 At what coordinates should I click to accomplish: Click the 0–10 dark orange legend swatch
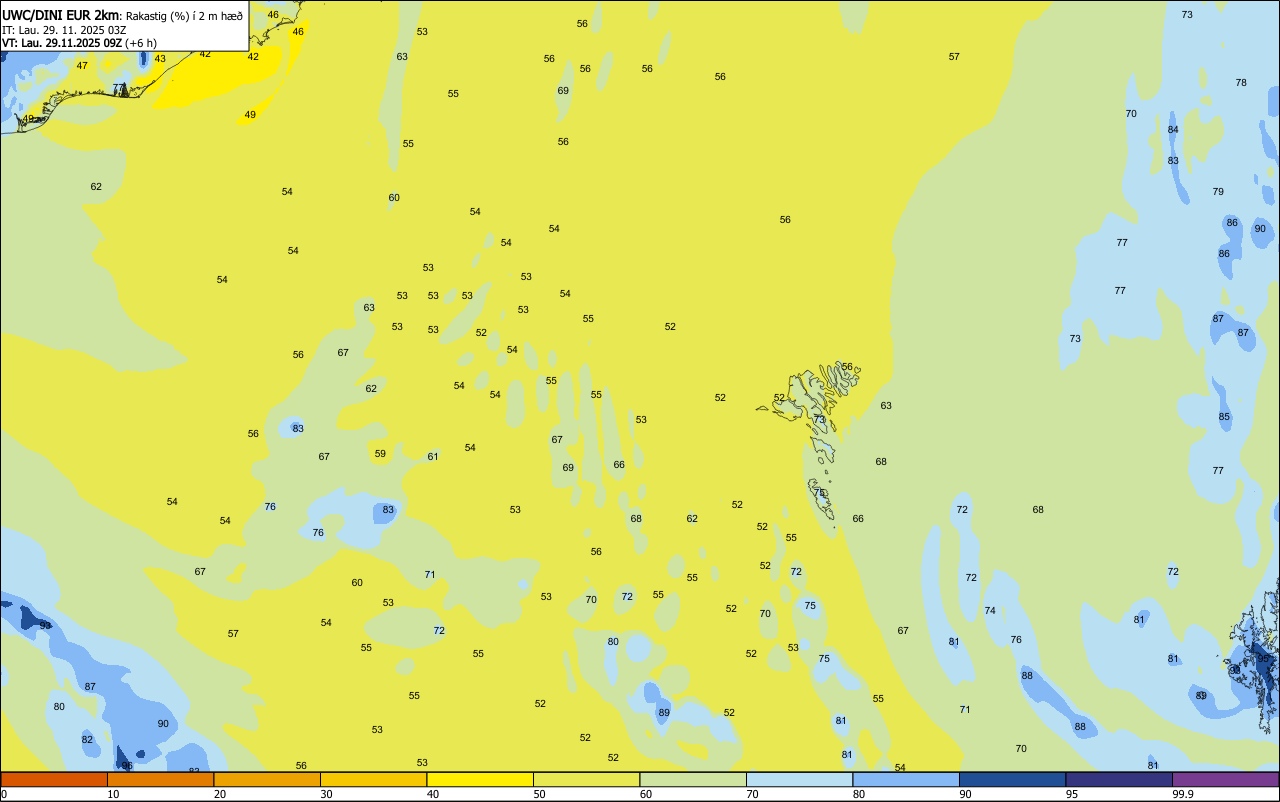pyautogui.click(x=54, y=779)
